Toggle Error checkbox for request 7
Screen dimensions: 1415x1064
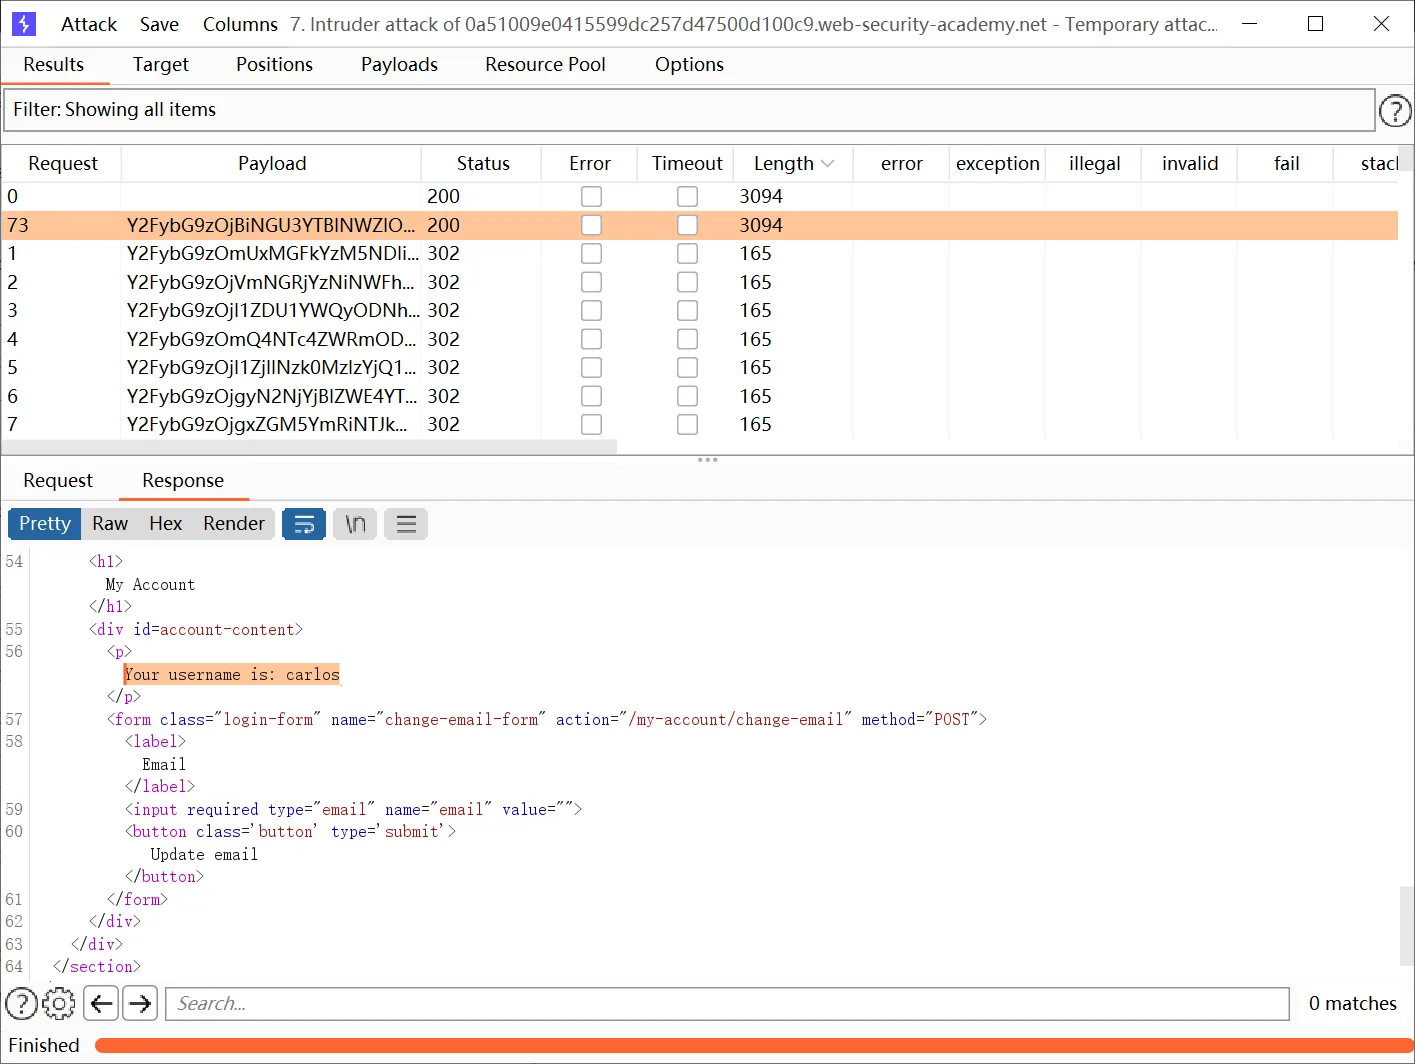(591, 425)
